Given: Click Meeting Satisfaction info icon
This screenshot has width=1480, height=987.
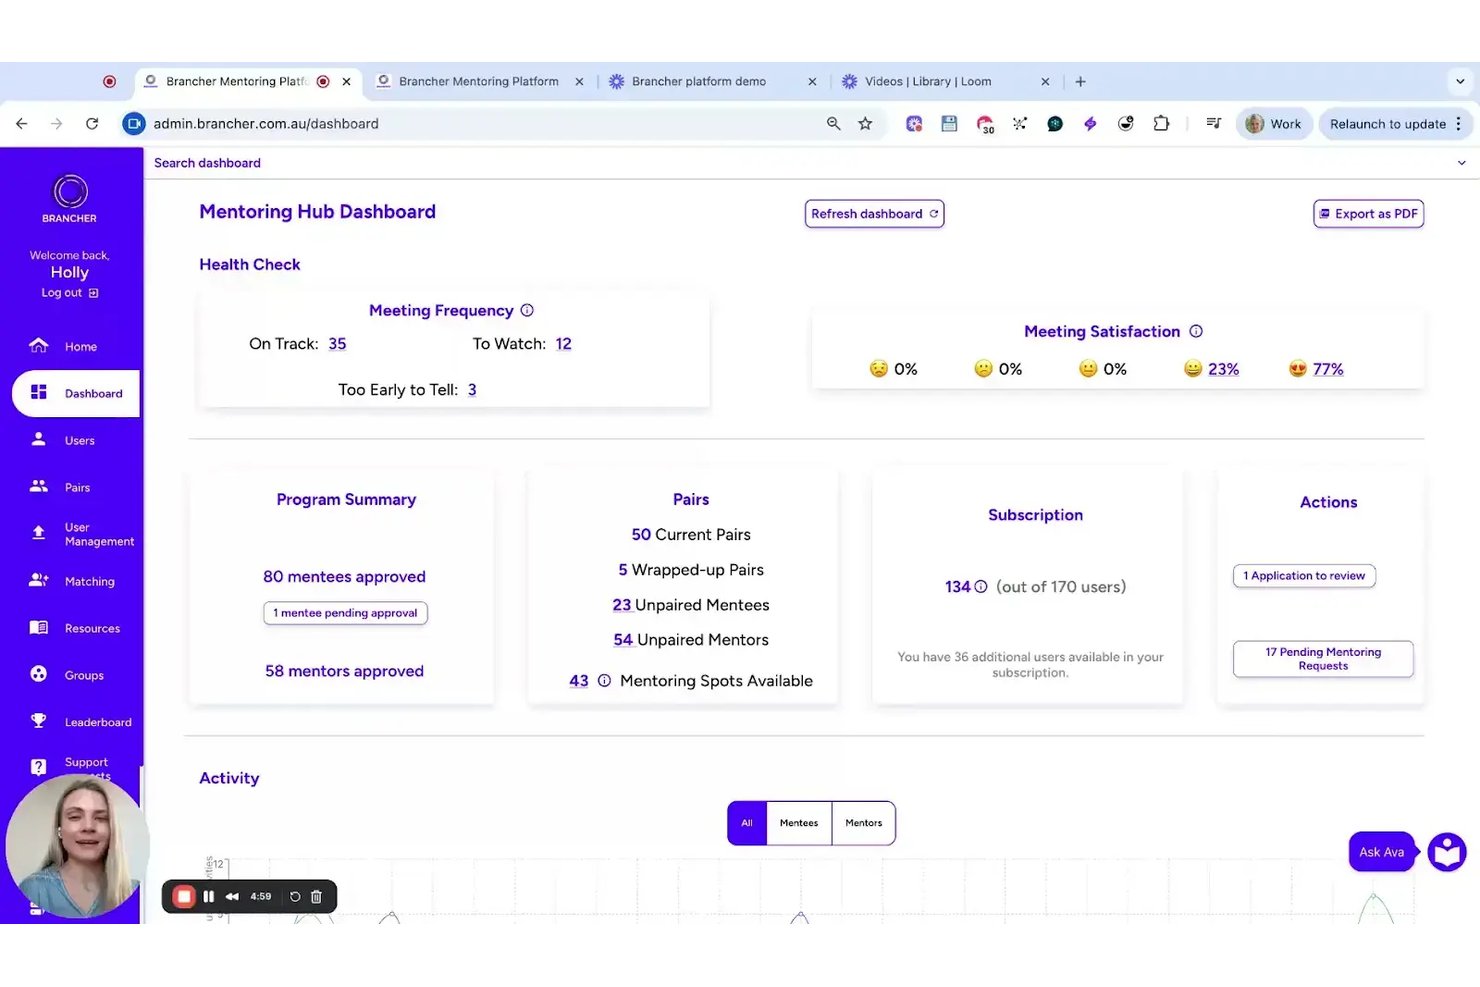Looking at the screenshot, I should (1196, 331).
